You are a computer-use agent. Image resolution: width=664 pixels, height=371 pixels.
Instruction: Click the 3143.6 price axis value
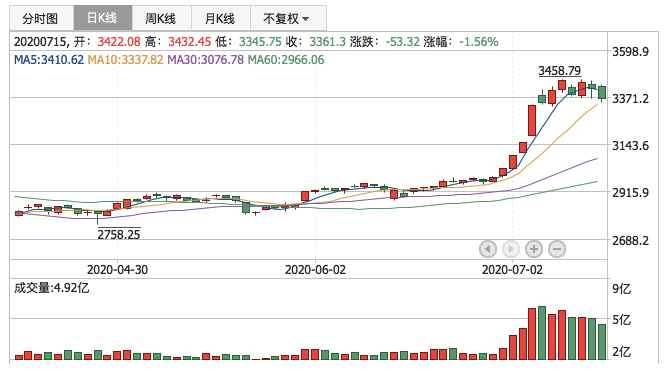pyautogui.click(x=631, y=146)
